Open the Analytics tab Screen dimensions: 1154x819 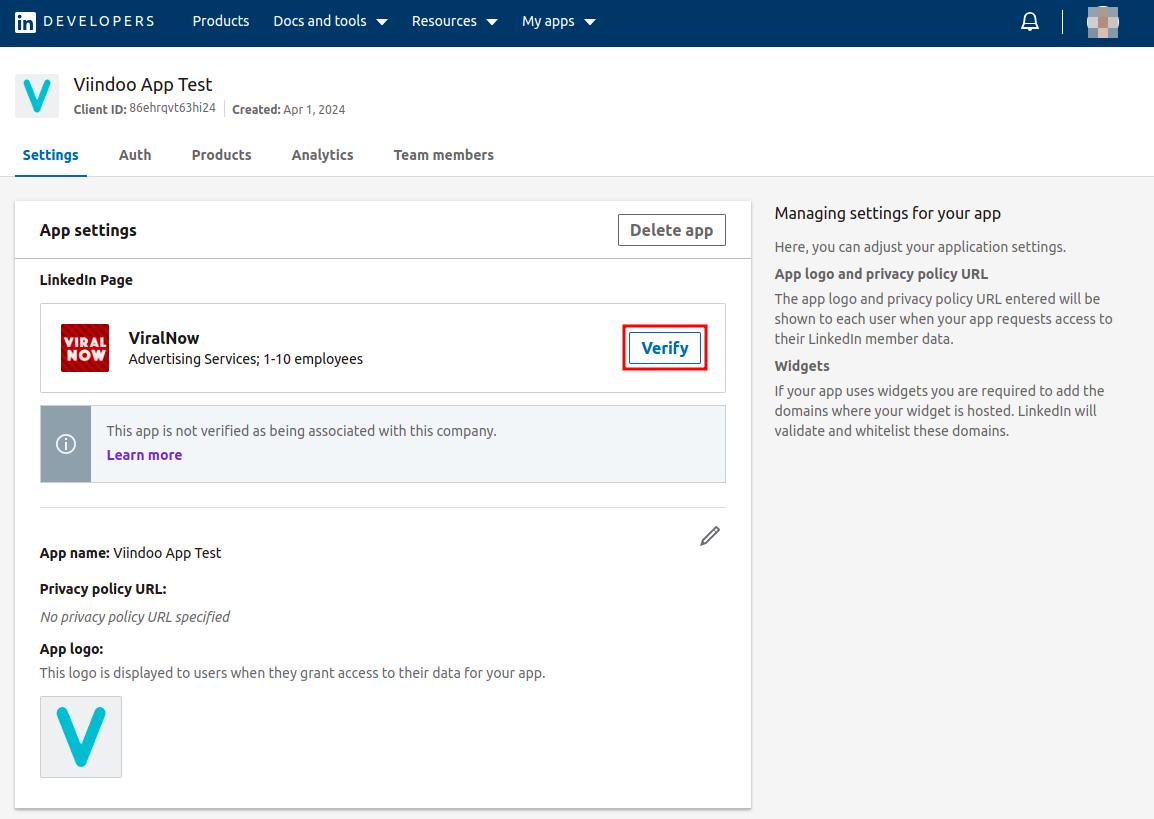click(322, 155)
